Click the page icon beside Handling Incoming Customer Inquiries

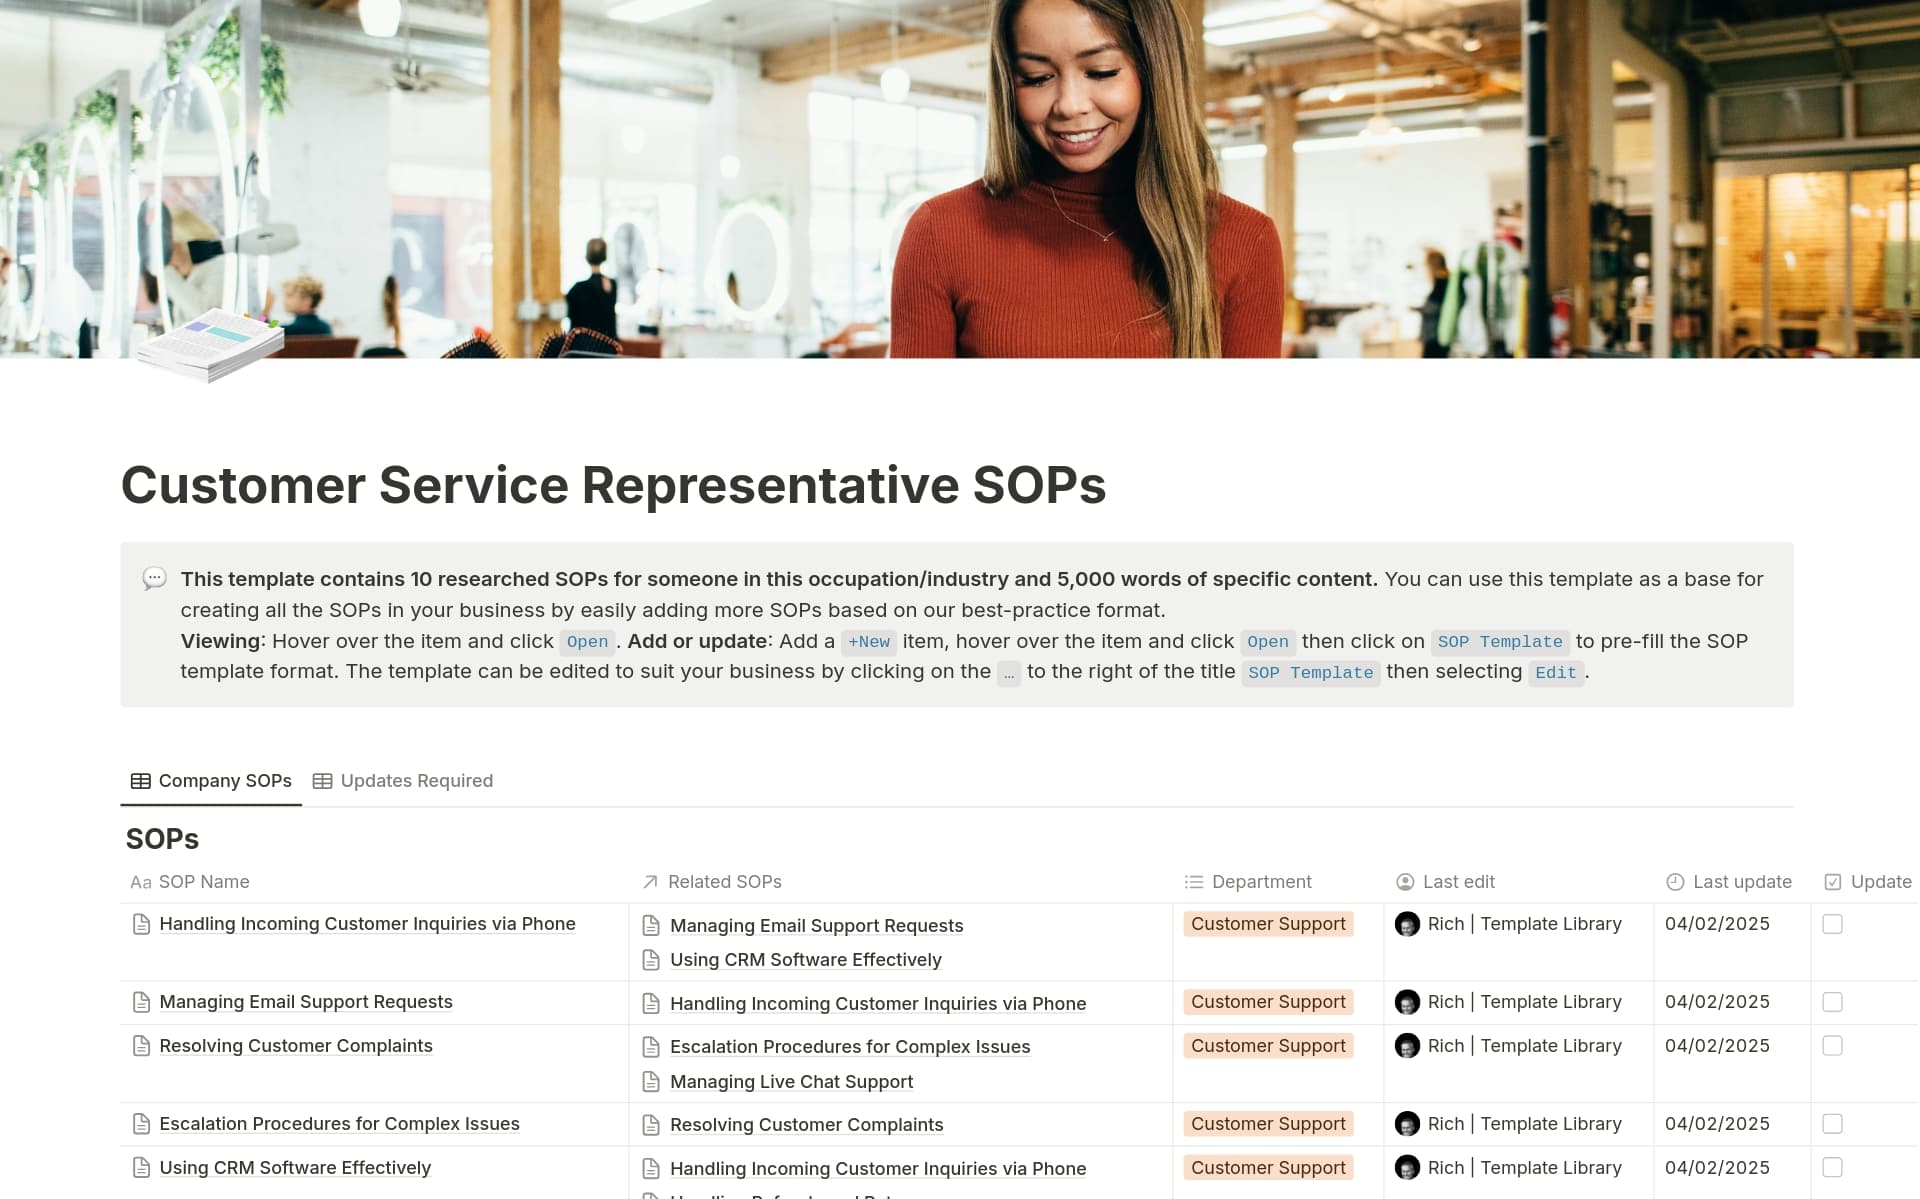tap(140, 923)
